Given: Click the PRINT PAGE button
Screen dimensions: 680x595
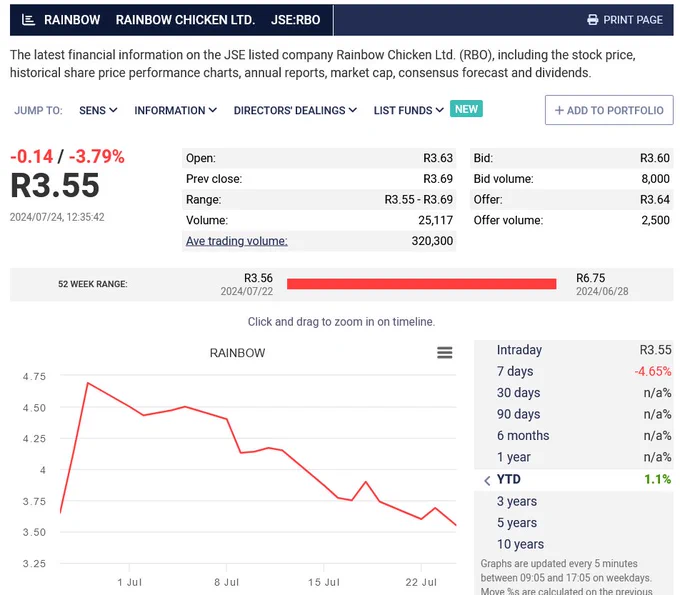Looking at the screenshot, I should click(x=625, y=20).
